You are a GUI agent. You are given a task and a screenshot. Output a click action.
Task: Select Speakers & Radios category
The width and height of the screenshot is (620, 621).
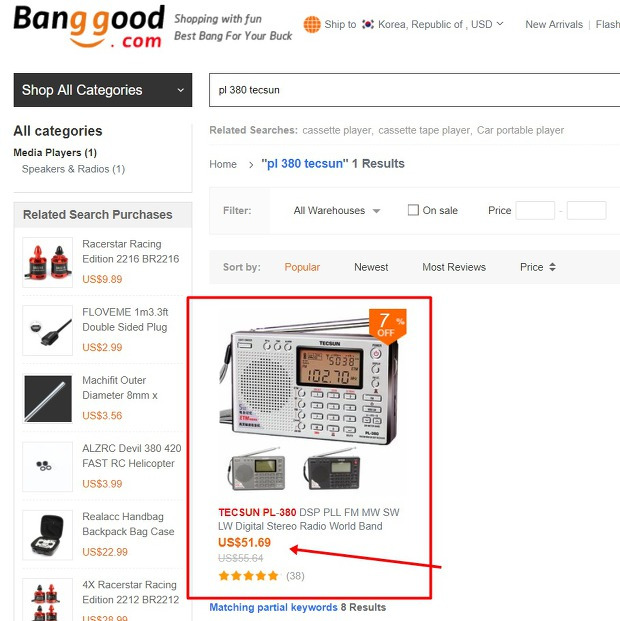point(73,169)
